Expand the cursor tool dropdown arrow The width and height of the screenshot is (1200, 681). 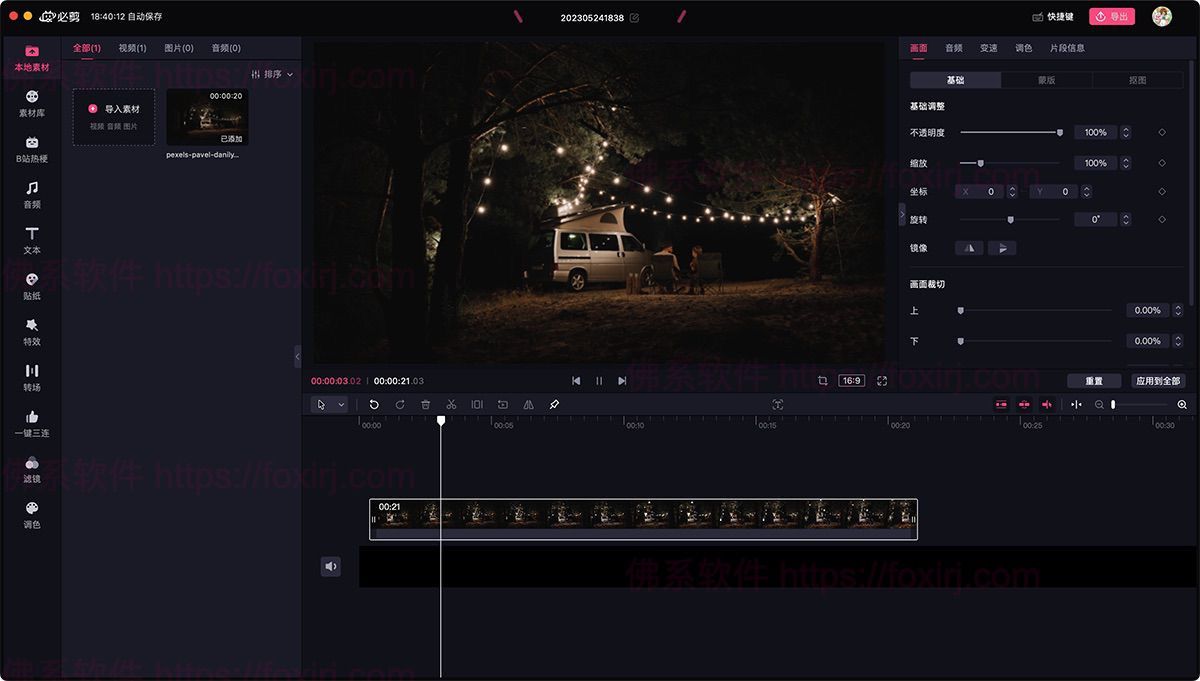pyautogui.click(x=342, y=405)
